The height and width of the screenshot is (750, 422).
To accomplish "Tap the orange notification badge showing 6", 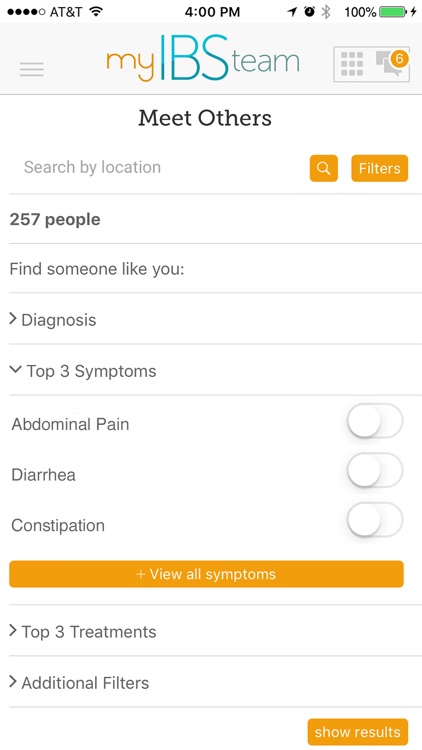I will (x=399, y=59).
